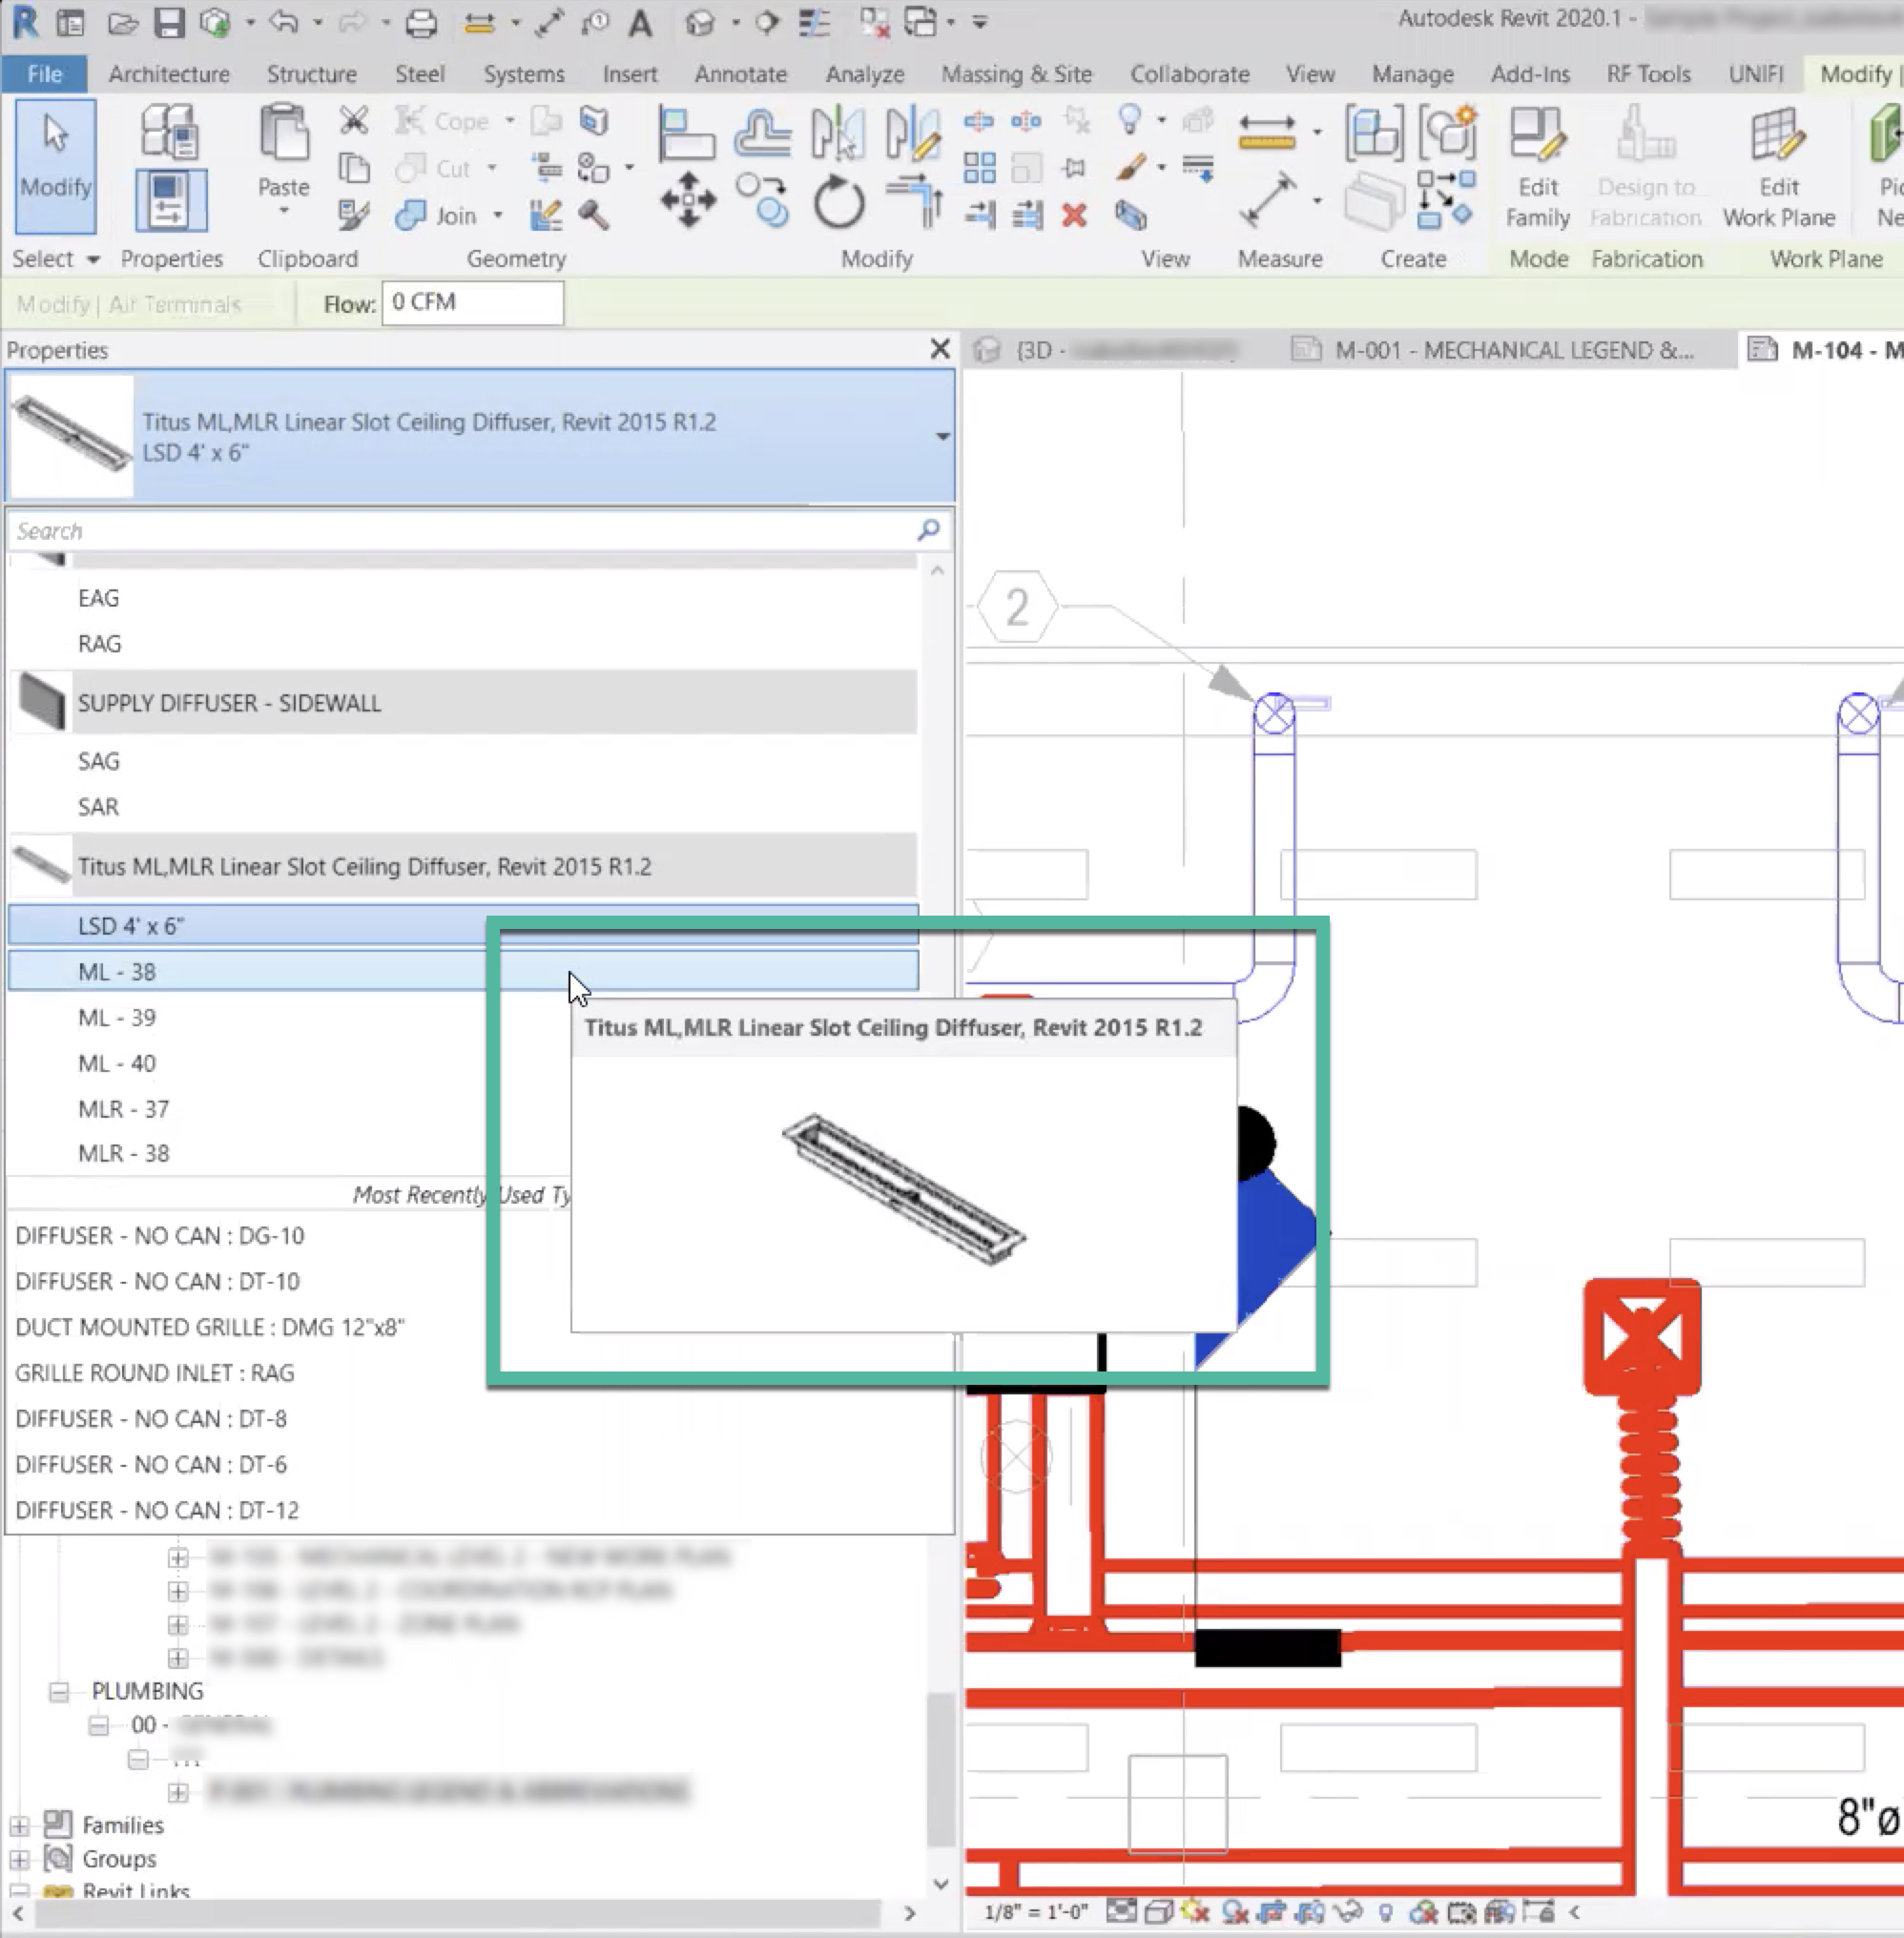Expand the Families tree node
The image size is (1904, 1938).
(19, 1825)
